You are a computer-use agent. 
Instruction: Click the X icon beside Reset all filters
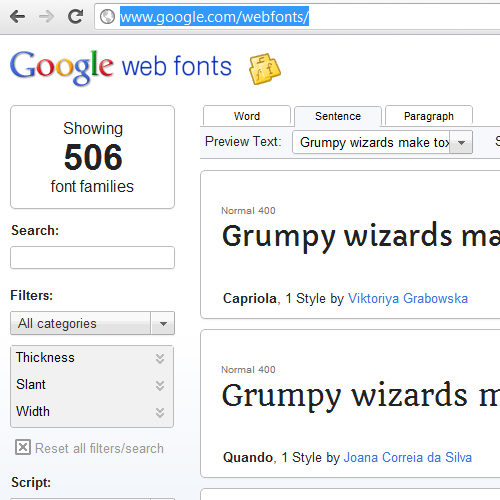tap(23, 447)
